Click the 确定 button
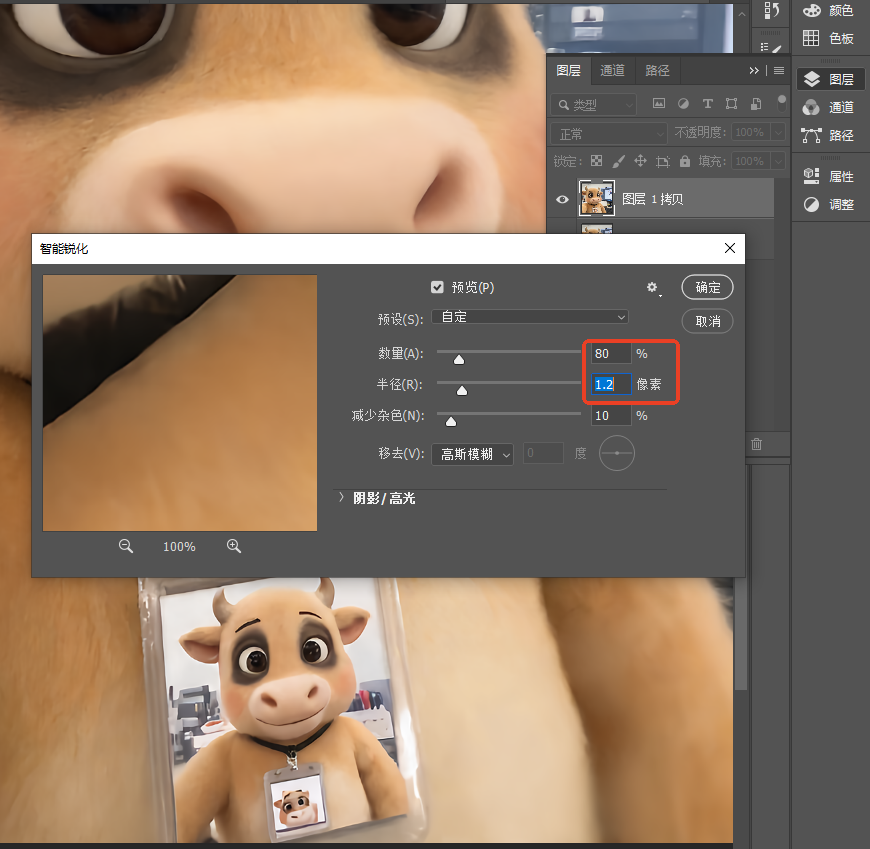The width and height of the screenshot is (870, 849). pos(707,287)
